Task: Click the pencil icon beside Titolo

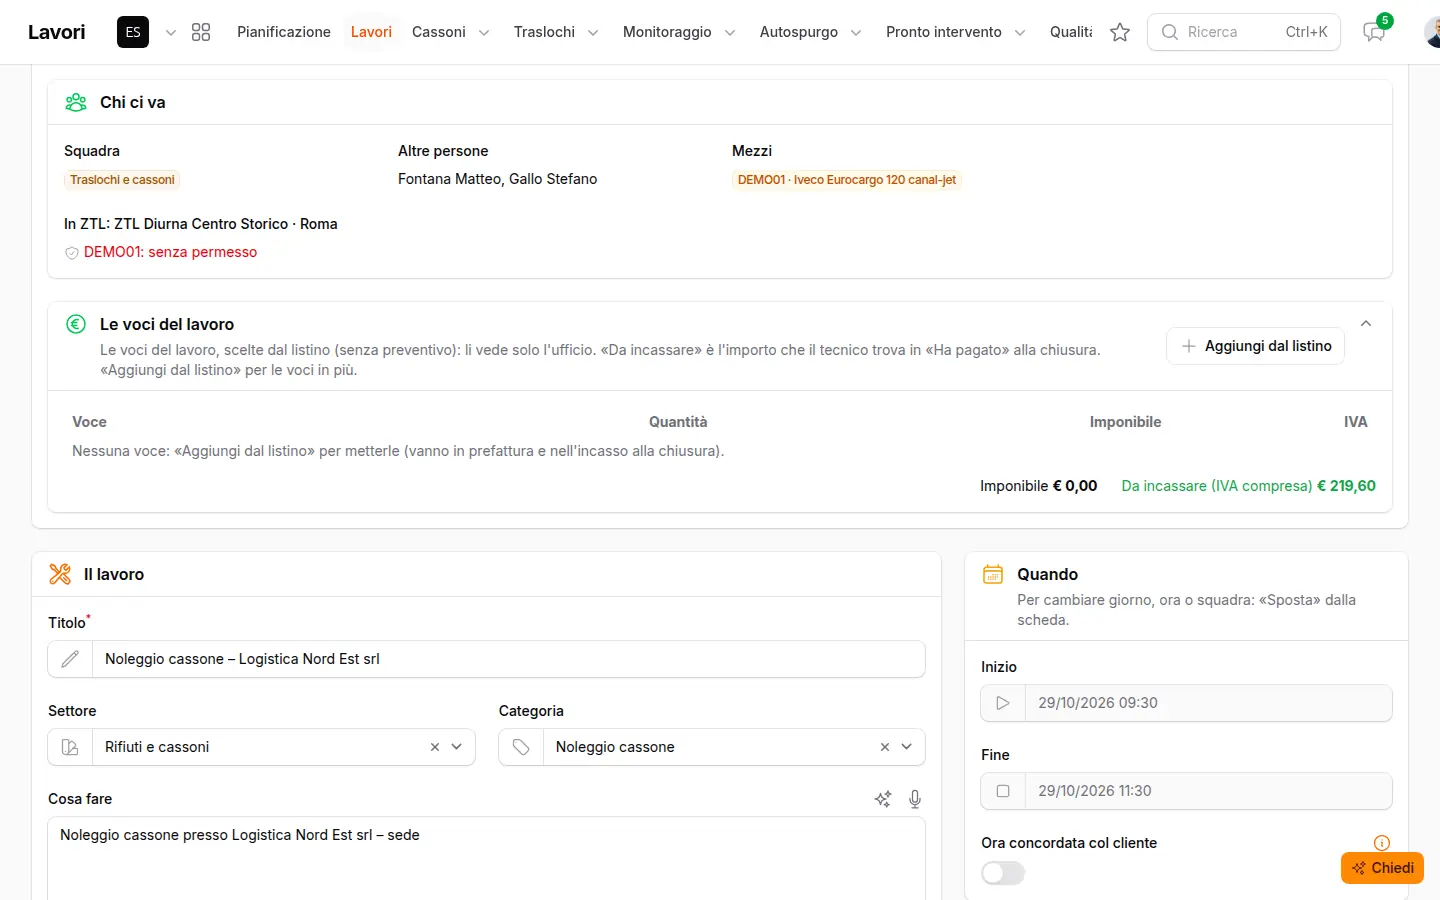Action: click(x=70, y=659)
